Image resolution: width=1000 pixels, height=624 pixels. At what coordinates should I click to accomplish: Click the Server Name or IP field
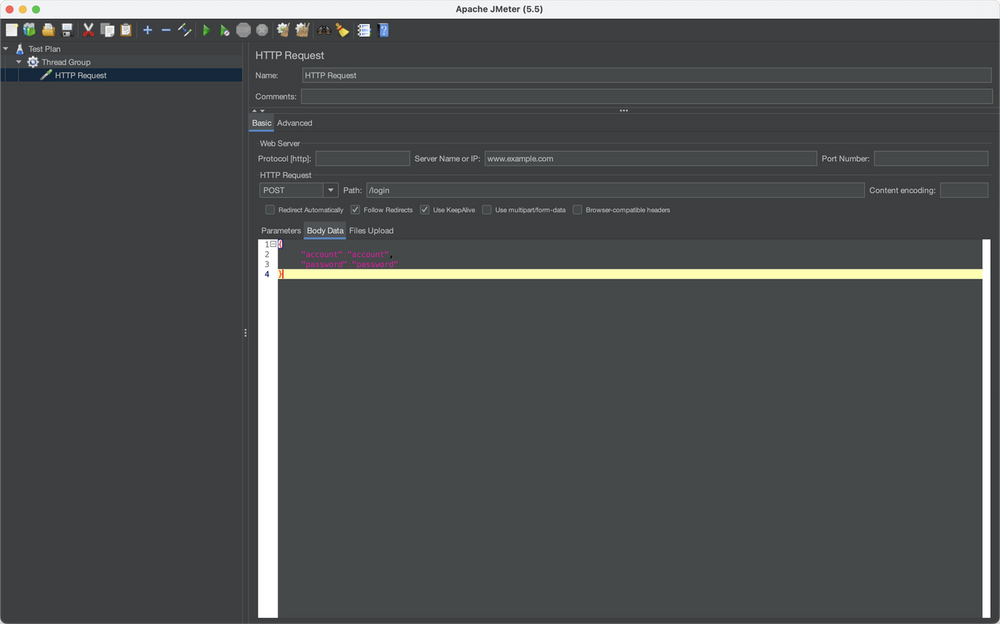click(x=650, y=158)
